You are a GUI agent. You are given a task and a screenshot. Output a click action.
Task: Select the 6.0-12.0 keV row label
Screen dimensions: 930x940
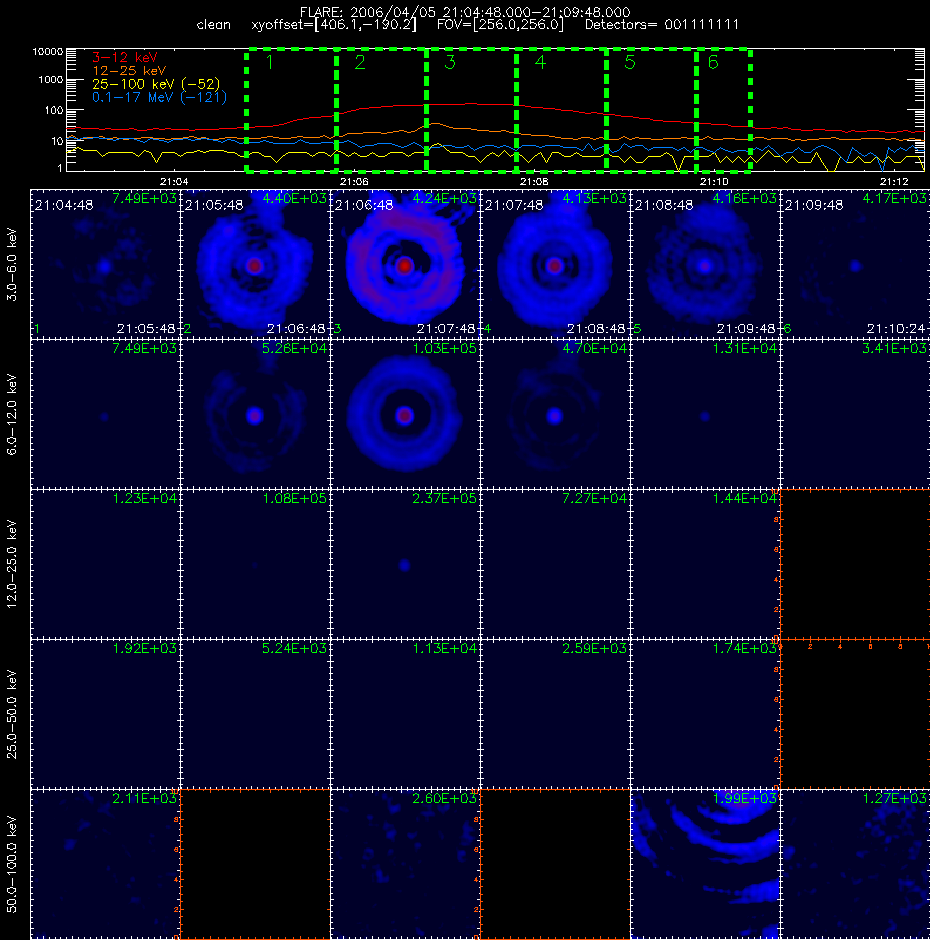12,414
